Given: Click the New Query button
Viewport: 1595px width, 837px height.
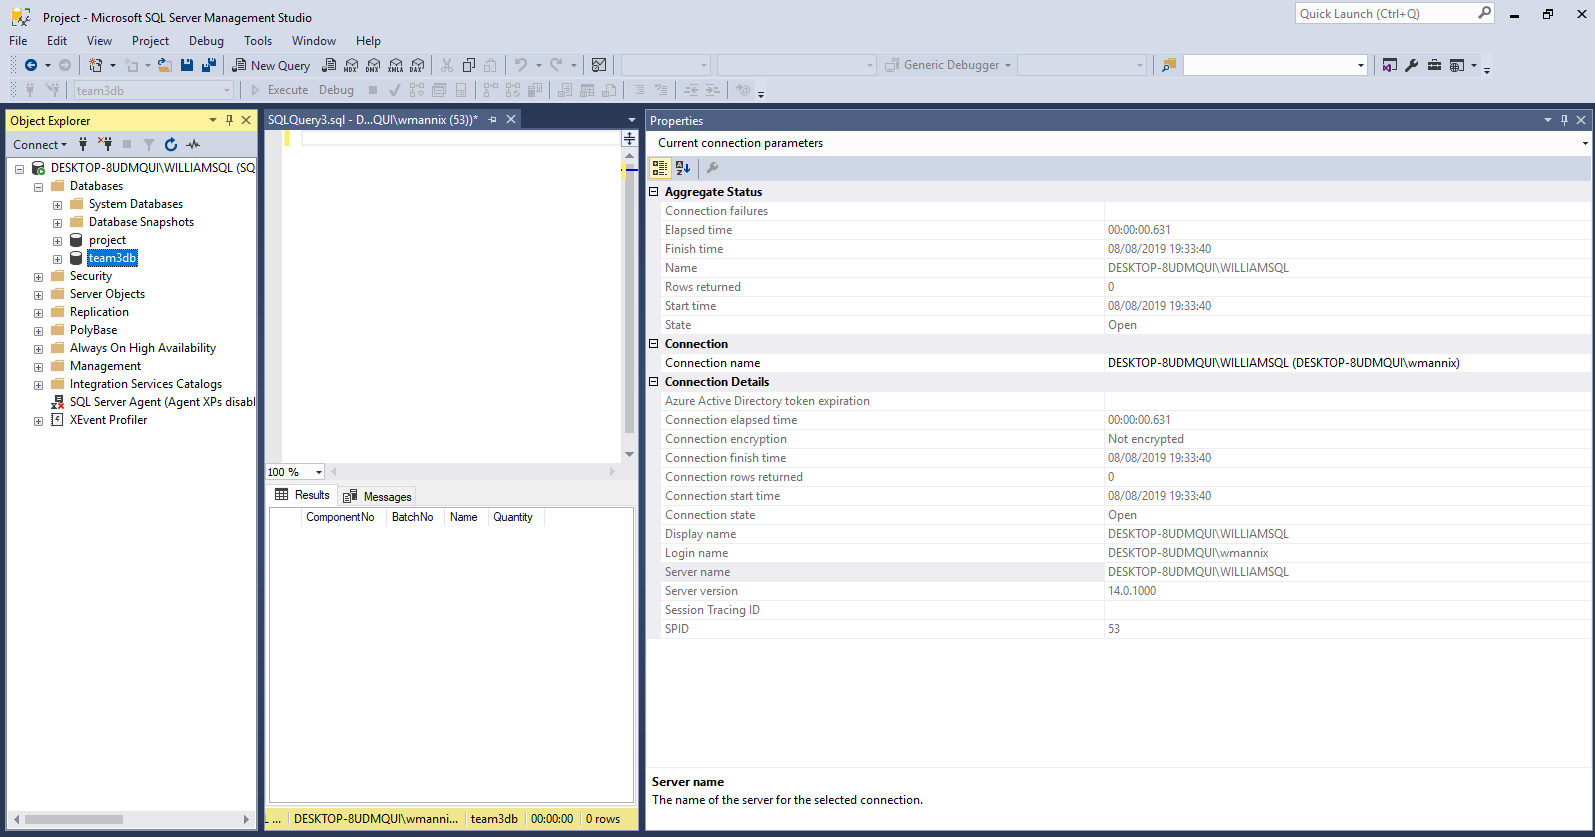Looking at the screenshot, I should pos(271,65).
